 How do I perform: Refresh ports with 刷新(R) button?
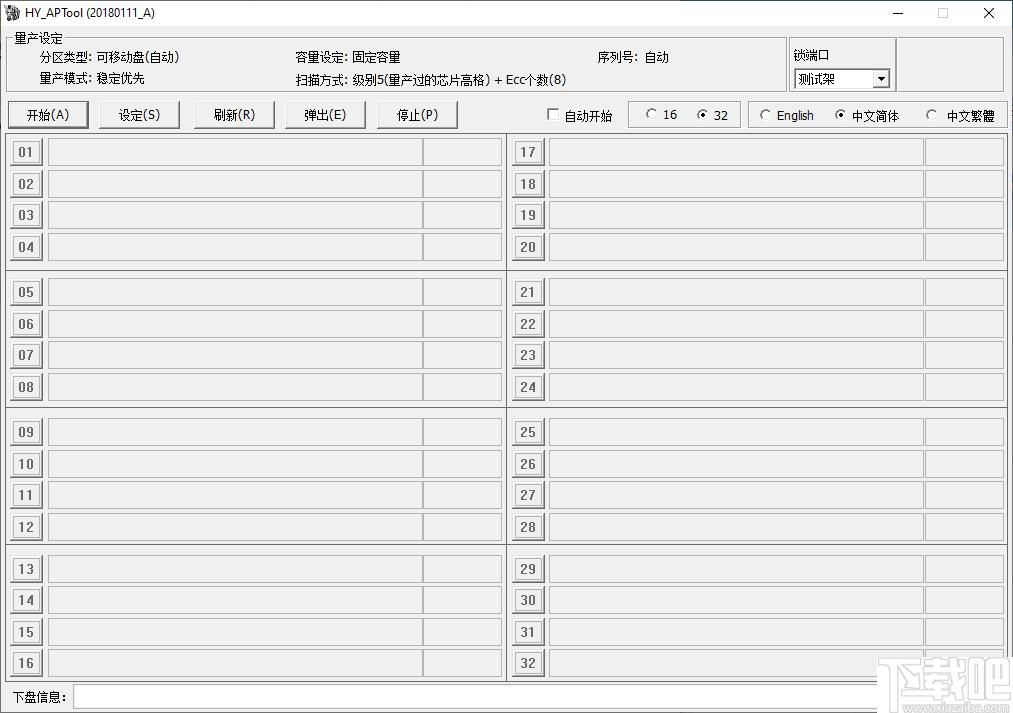235,115
